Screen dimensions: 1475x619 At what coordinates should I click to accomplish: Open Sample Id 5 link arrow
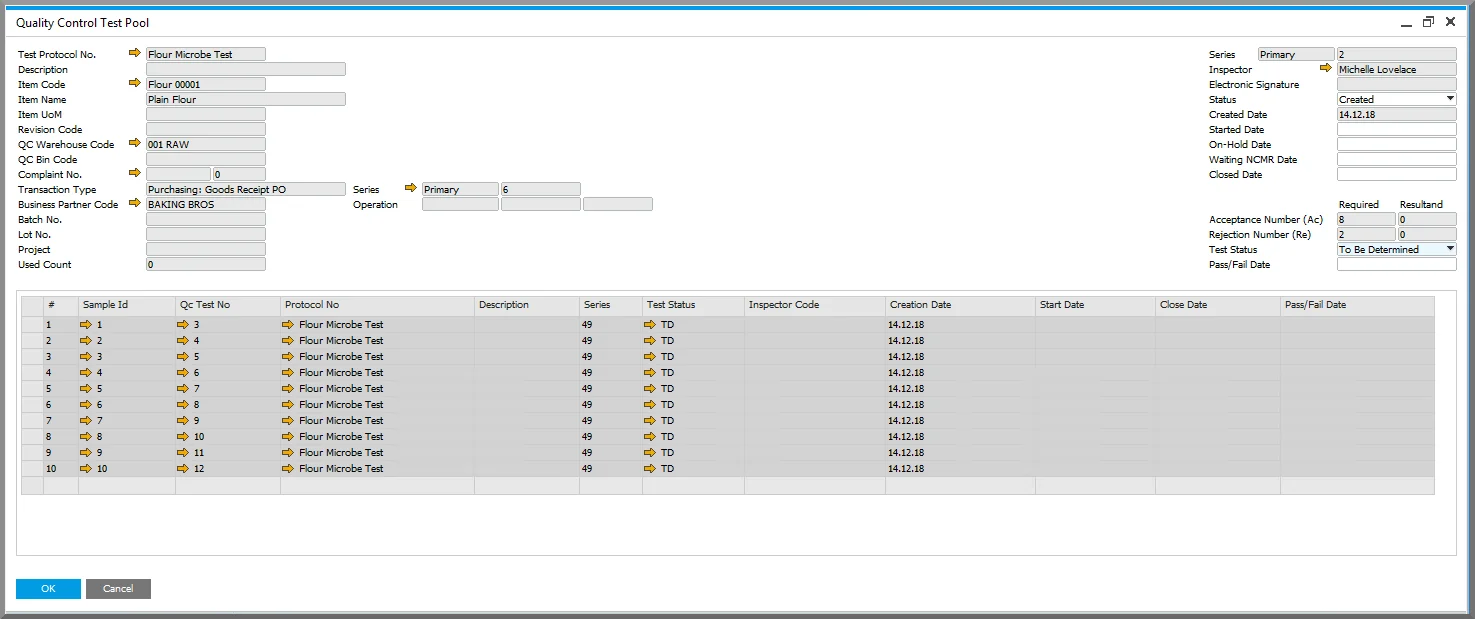click(x=87, y=389)
